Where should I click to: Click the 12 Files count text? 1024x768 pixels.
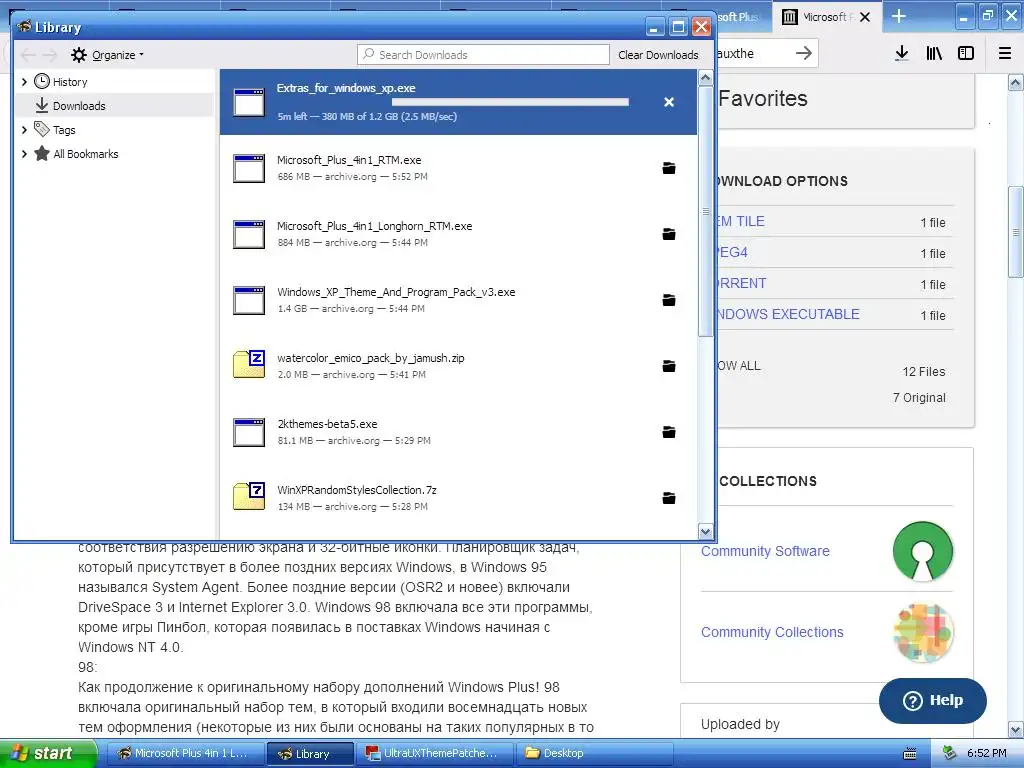pyautogui.click(x=923, y=372)
